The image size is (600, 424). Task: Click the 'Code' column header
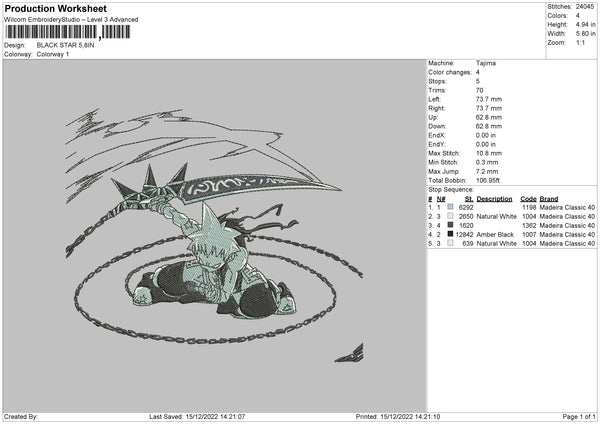[x=528, y=199]
